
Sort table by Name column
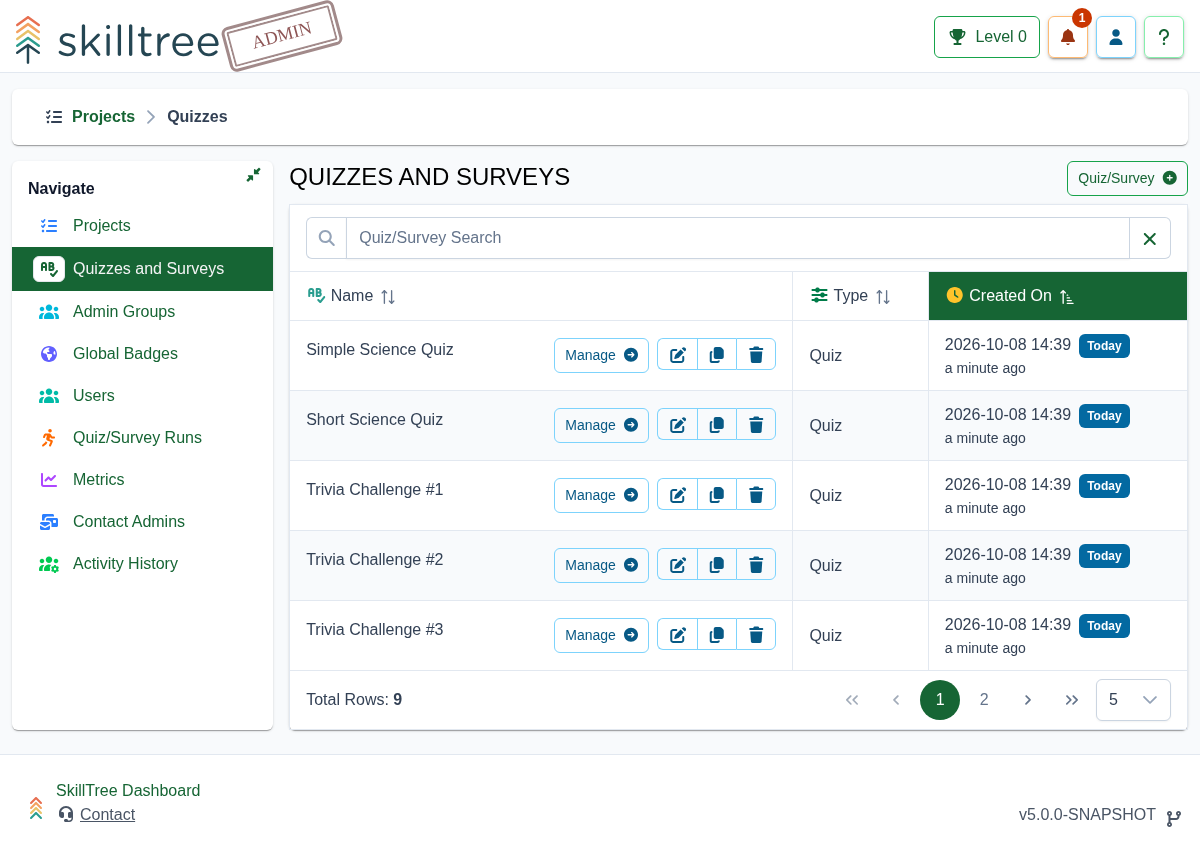541,296
